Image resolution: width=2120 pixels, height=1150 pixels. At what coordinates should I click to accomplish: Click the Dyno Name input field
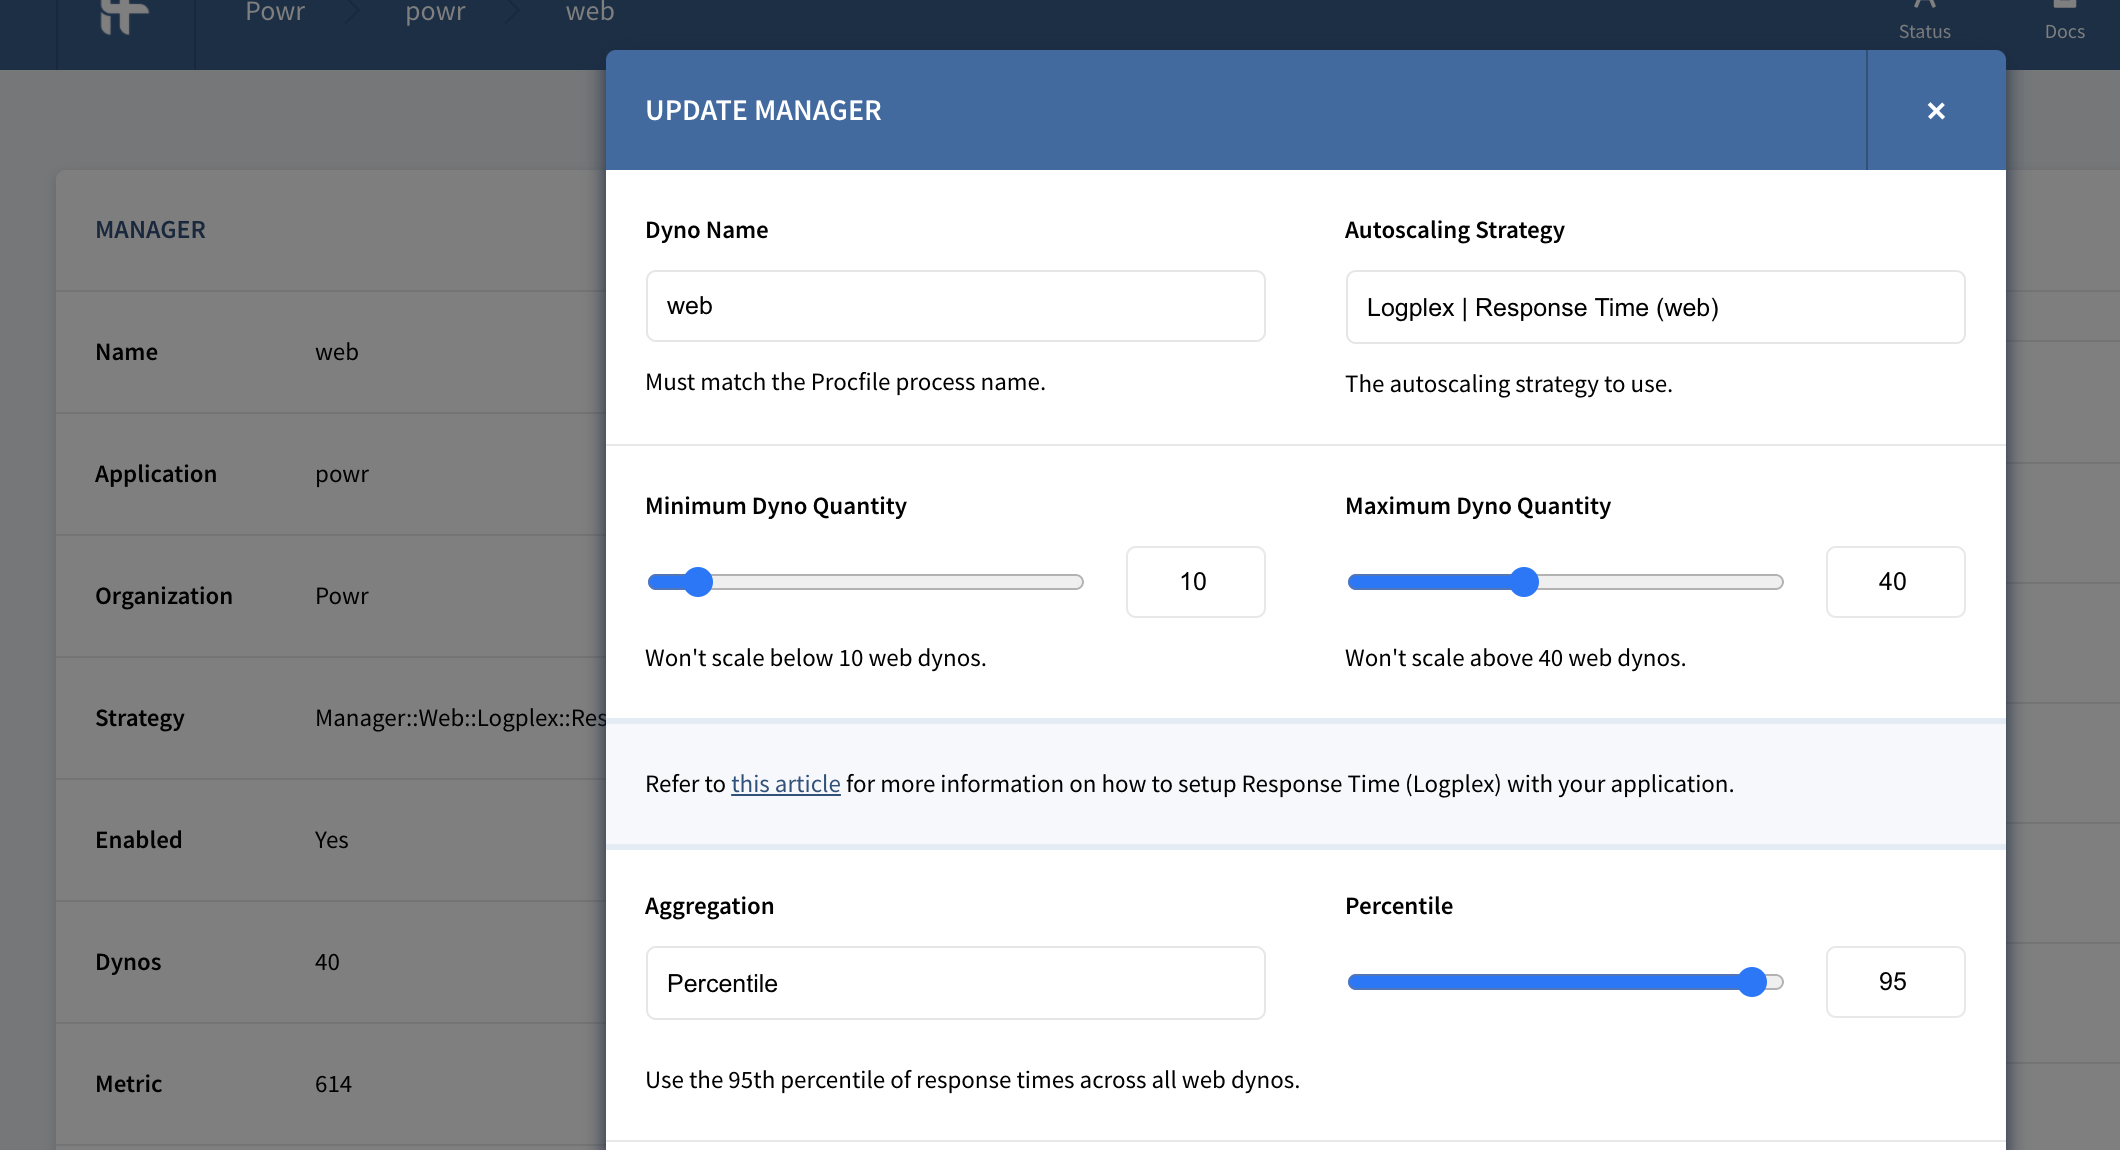(x=955, y=306)
